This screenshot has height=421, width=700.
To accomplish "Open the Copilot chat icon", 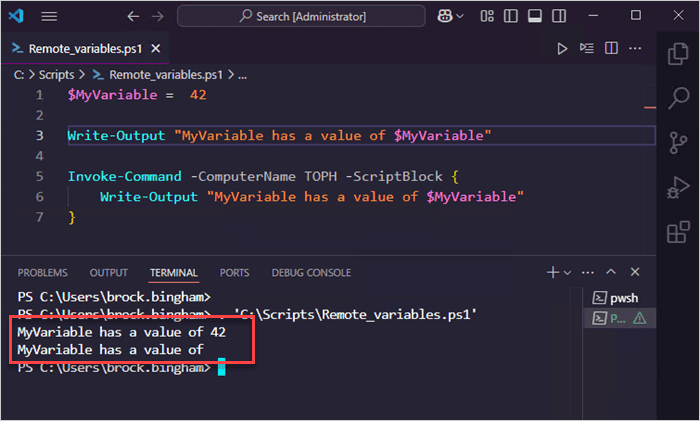I will (445, 17).
